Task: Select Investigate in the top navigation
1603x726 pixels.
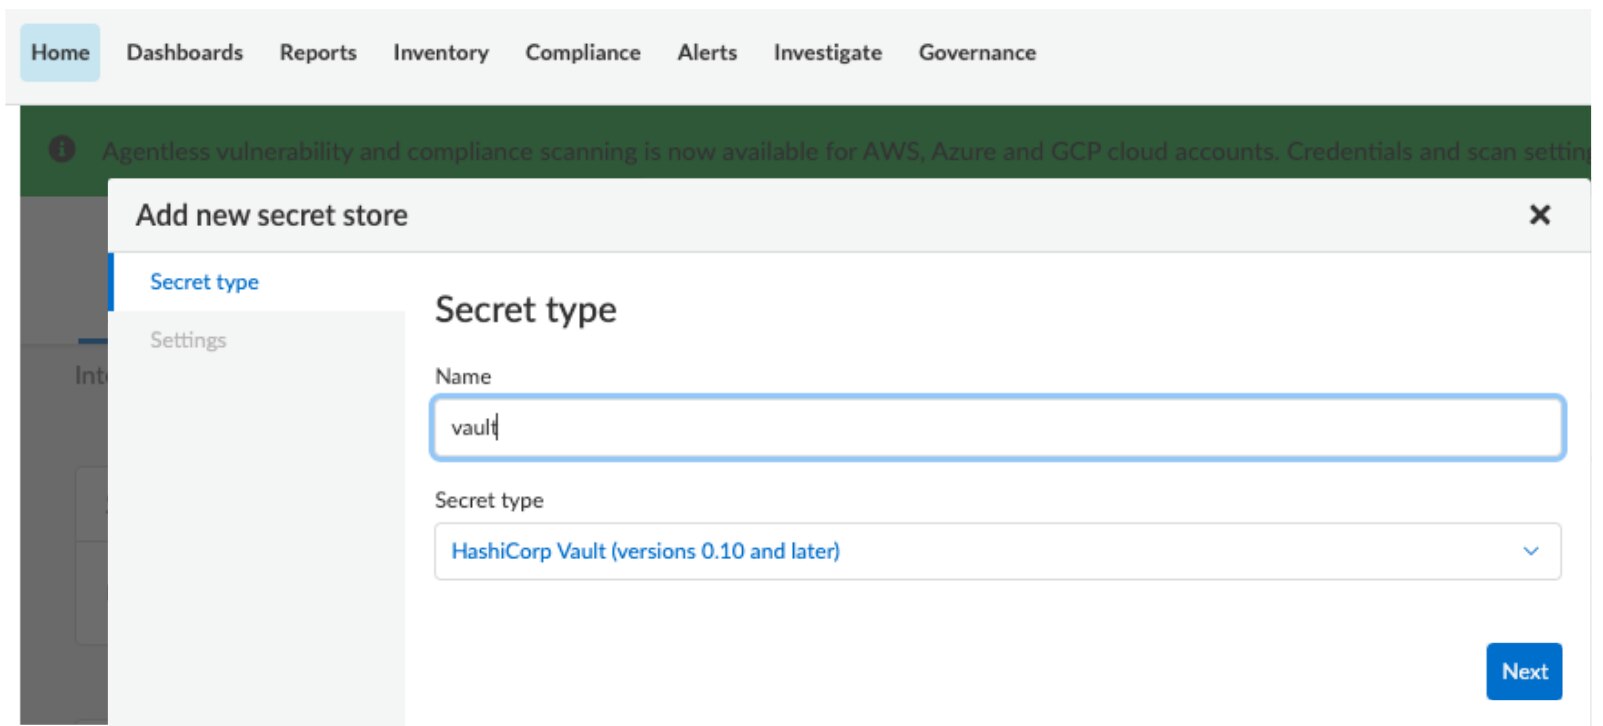Action: pyautogui.click(x=827, y=53)
